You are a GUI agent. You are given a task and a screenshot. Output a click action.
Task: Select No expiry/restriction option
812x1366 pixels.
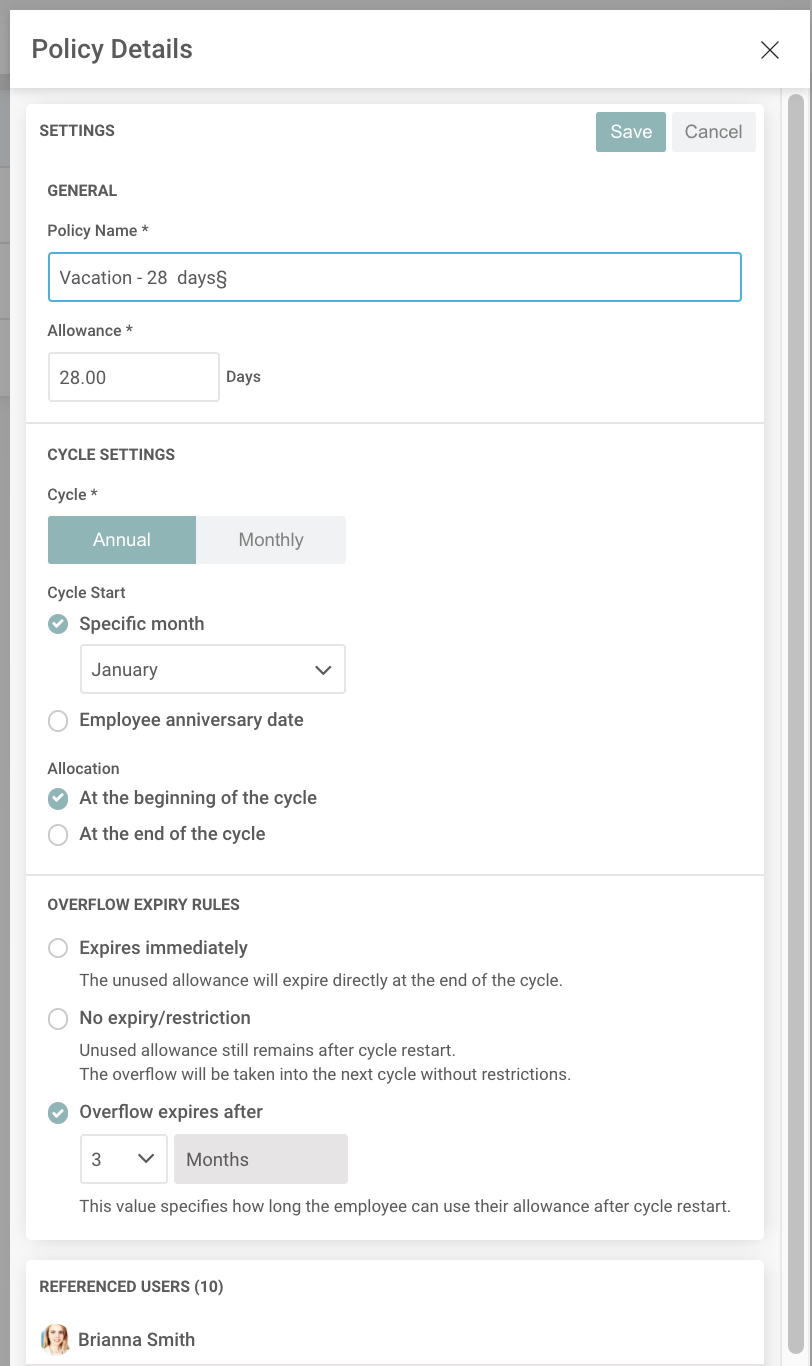tap(59, 1018)
